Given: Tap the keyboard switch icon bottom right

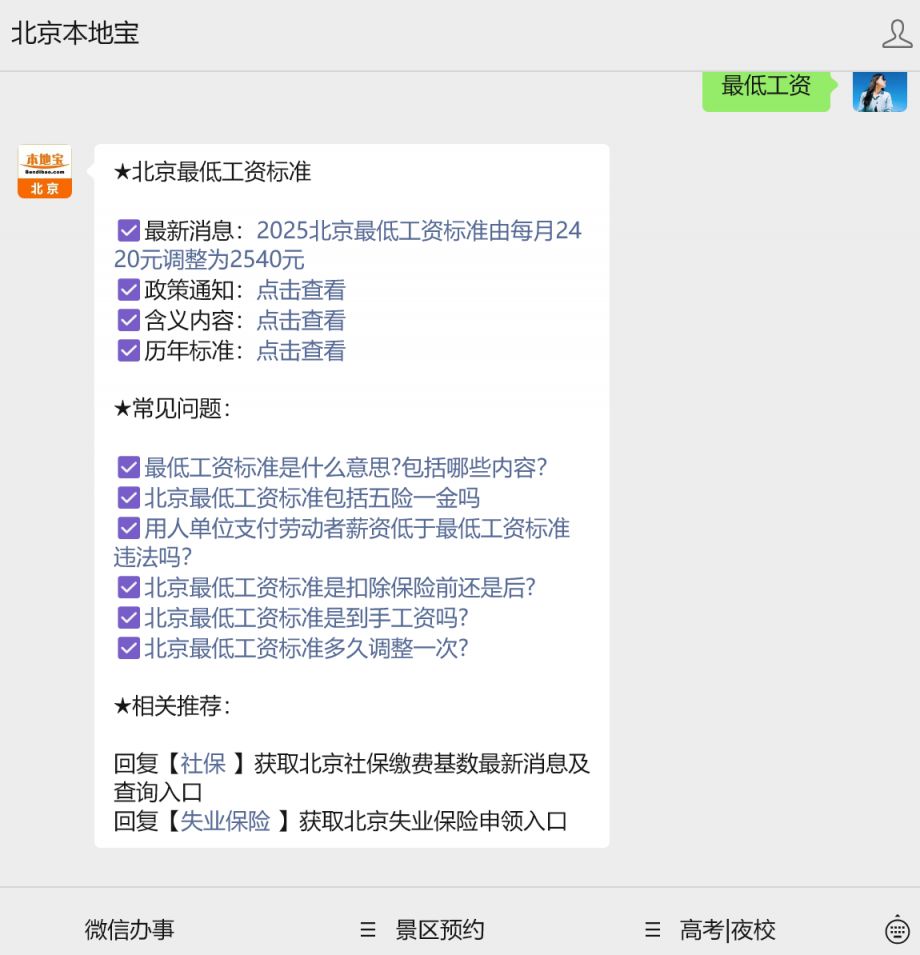Looking at the screenshot, I should (x=895, y=930).
